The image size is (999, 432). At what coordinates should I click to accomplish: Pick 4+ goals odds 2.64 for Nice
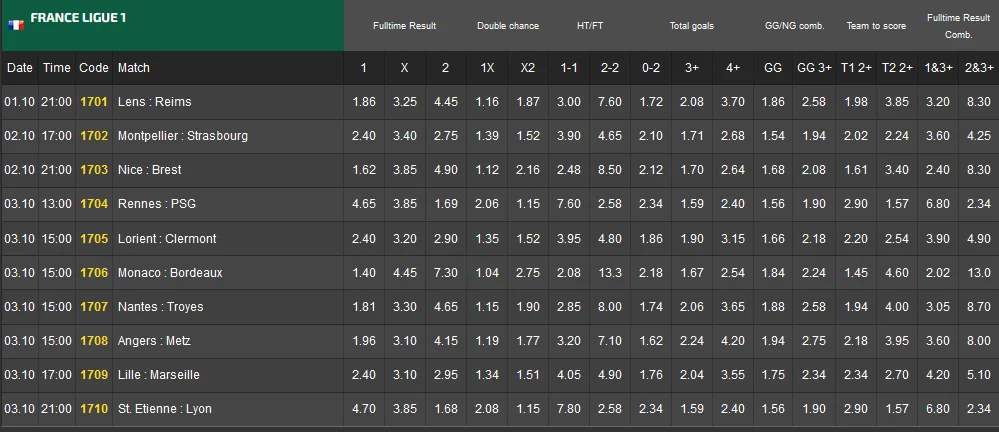tap(733, 170)
